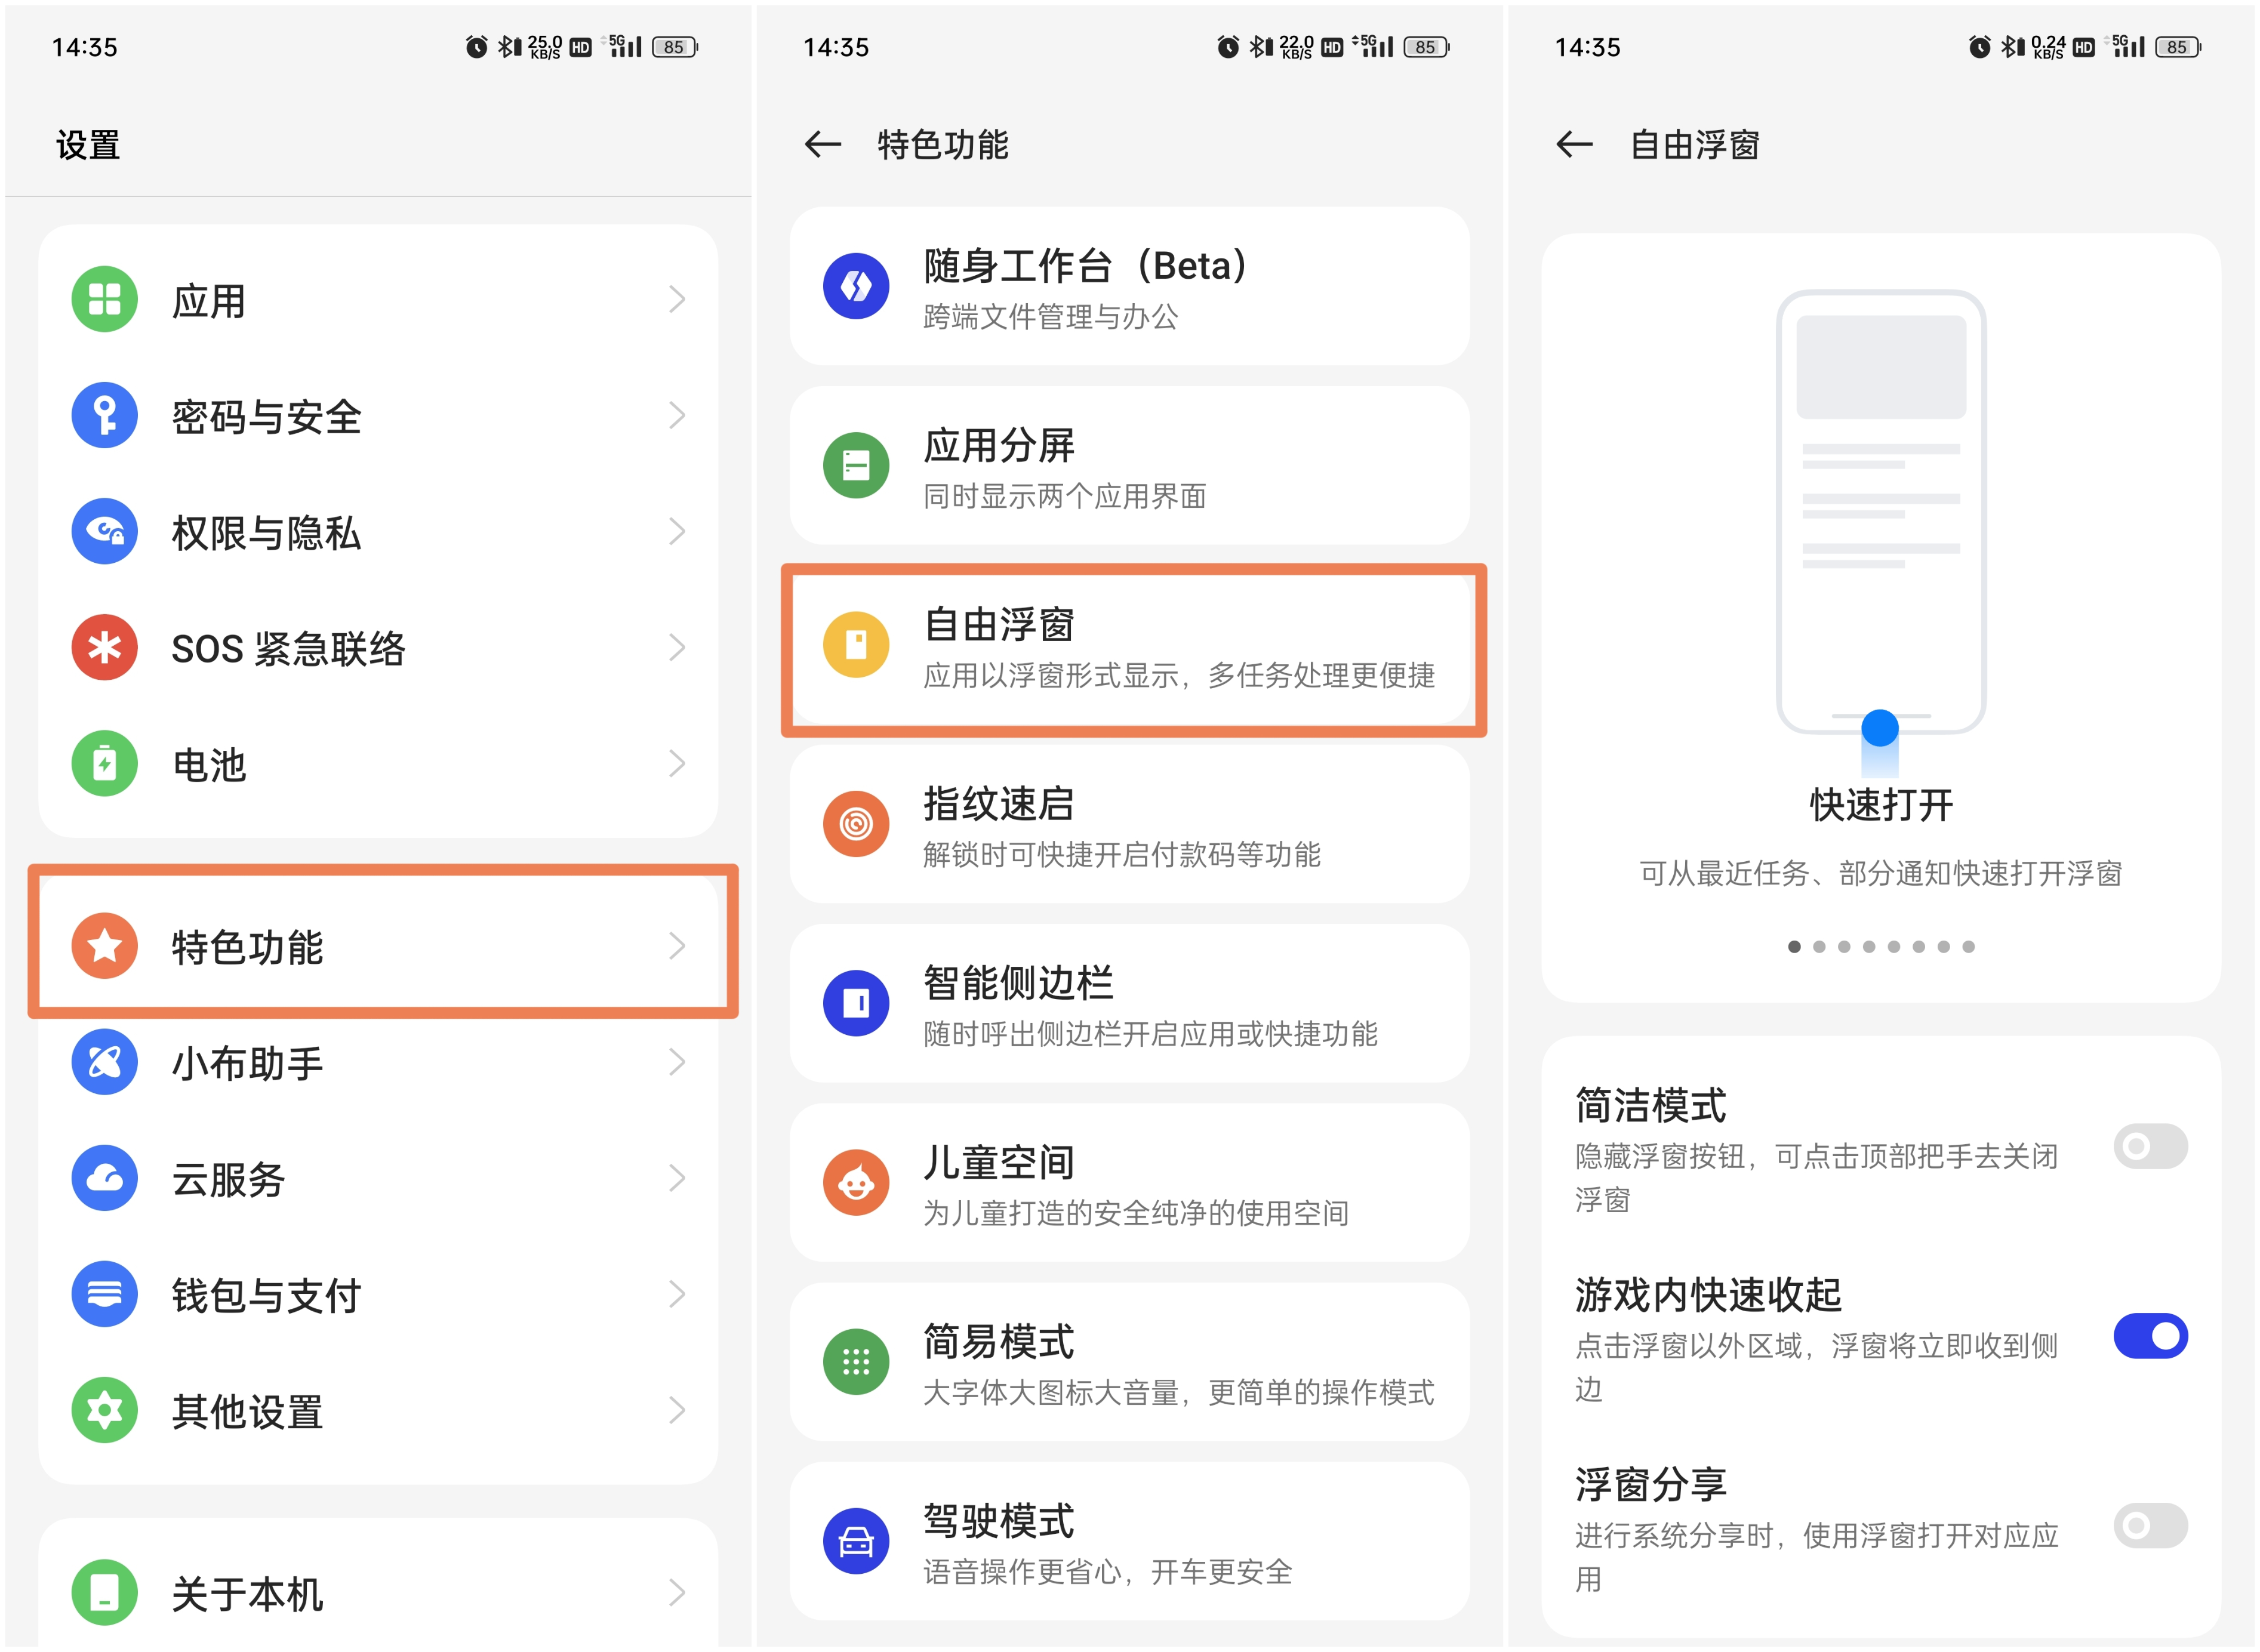Tap chevron next to 其他设置
The width and height of the screenshot is (2260, 1652).
pos(677,1411)
